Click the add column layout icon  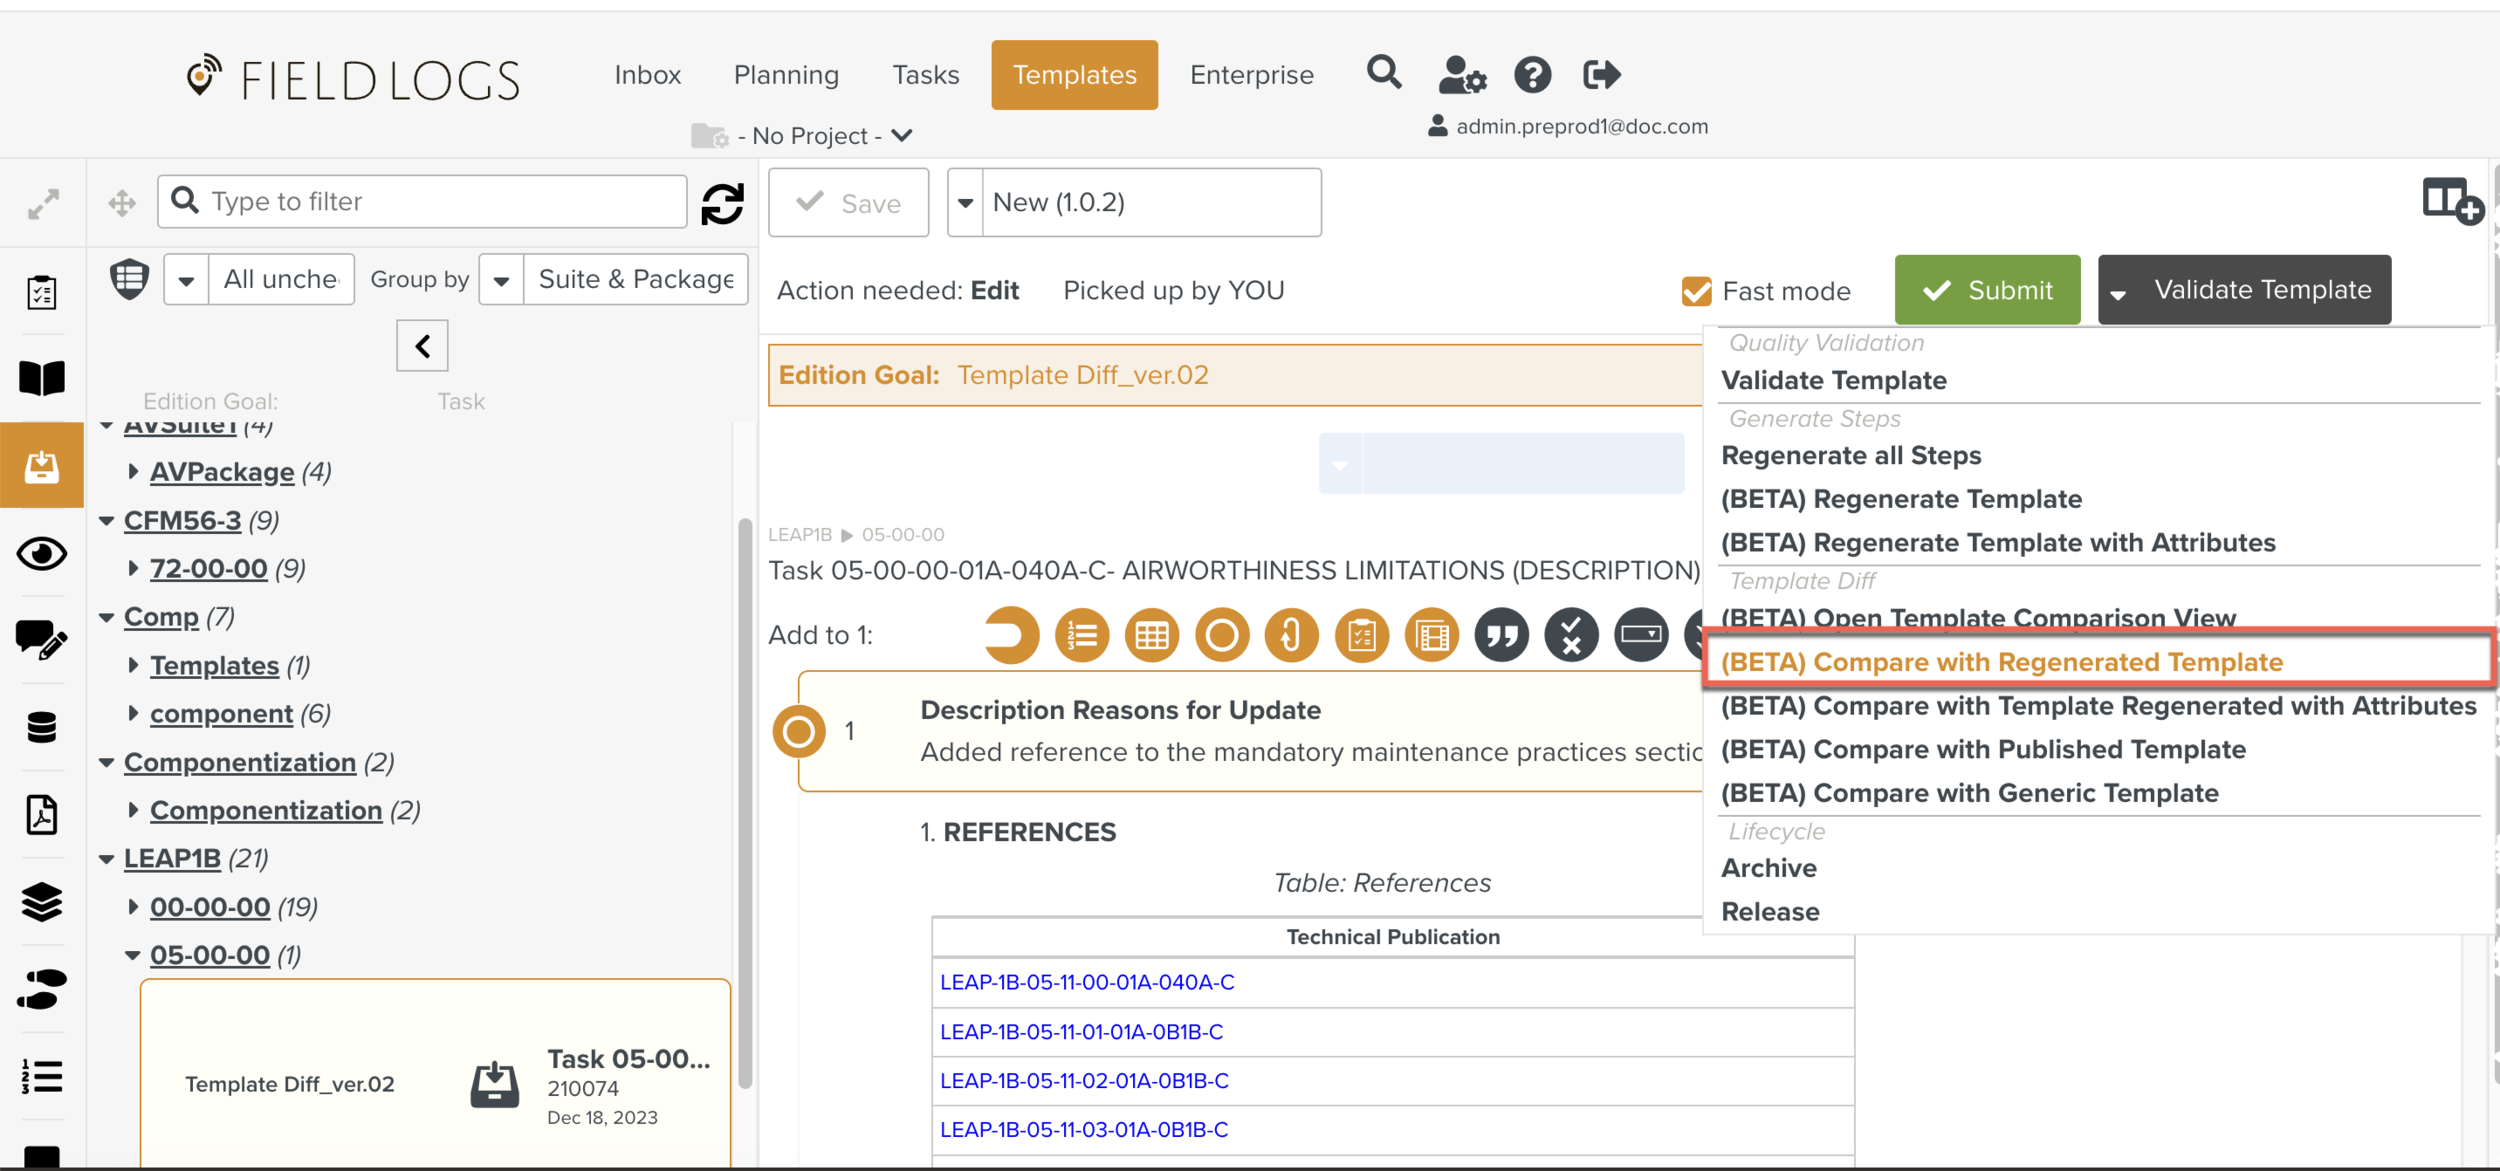[x=2451, y=201]
